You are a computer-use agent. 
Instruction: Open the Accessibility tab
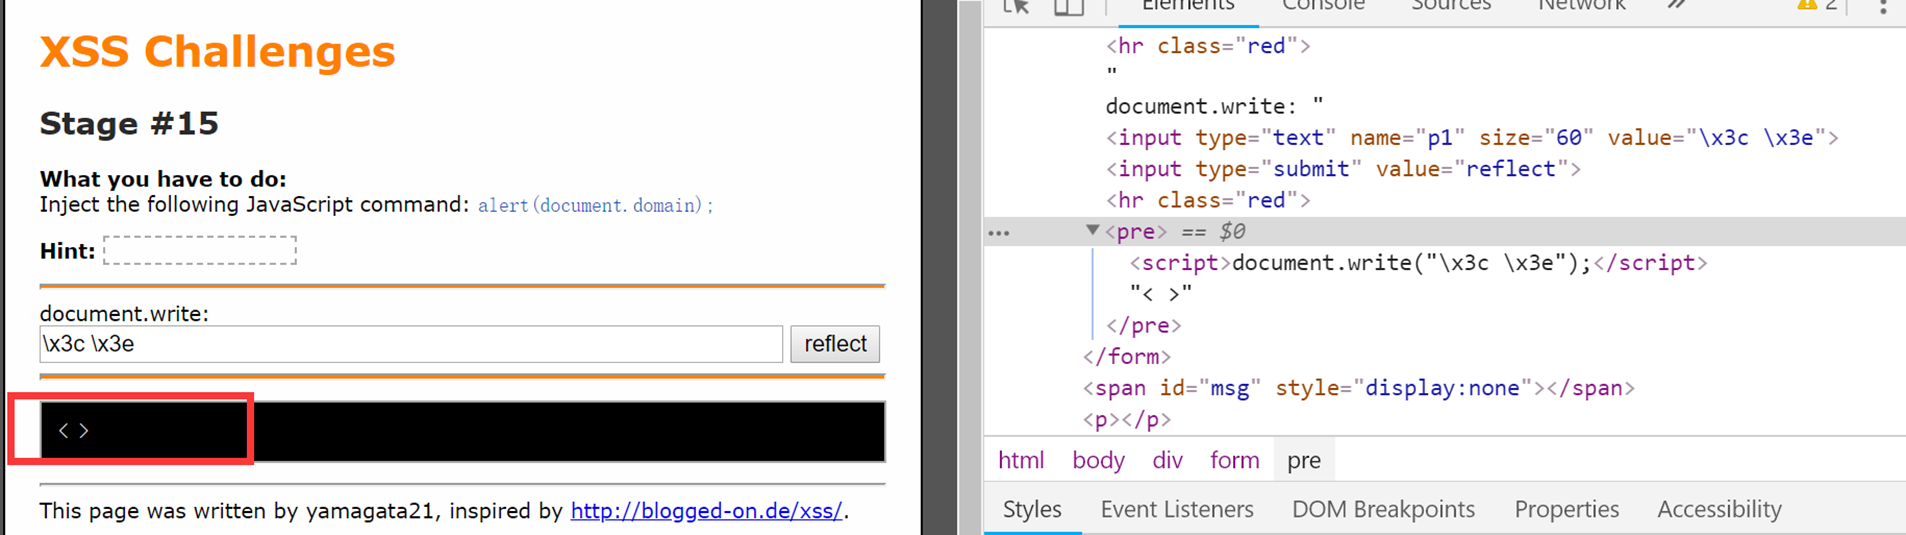1719,509
